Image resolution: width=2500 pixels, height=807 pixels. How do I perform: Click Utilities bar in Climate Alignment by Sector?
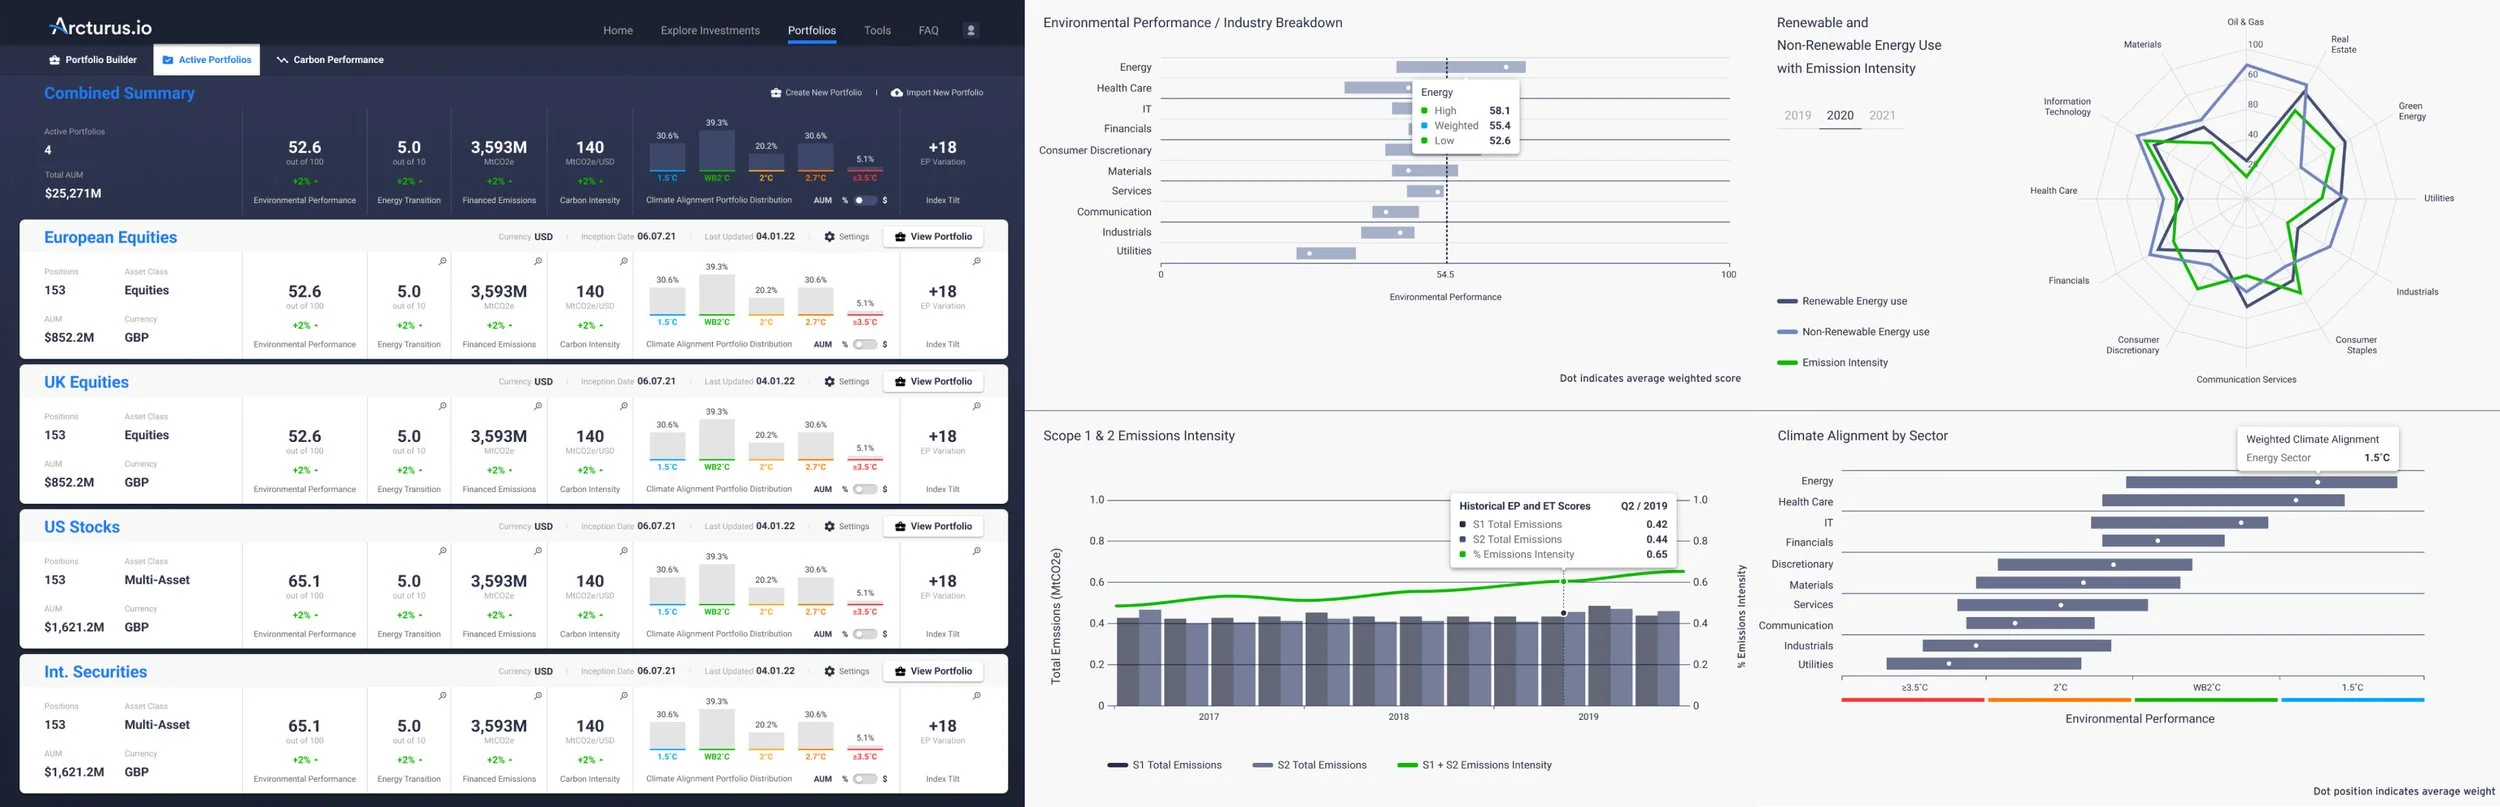1983,664
